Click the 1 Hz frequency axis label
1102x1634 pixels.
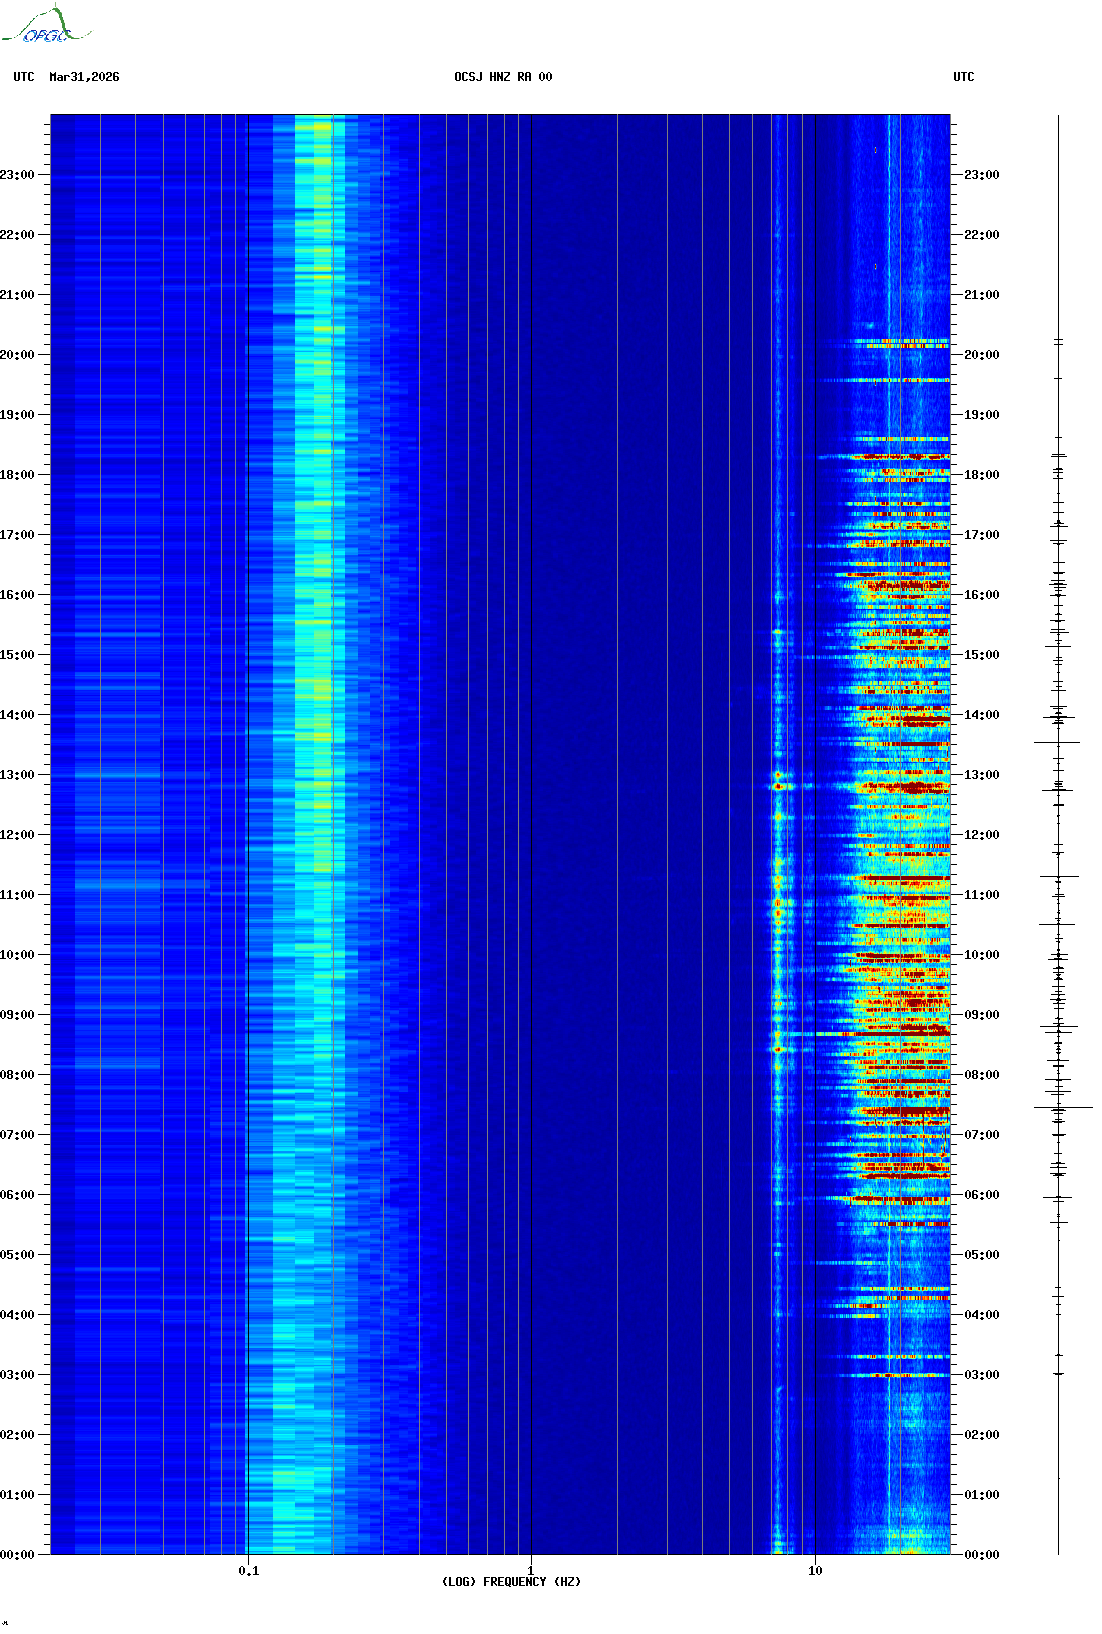point(530,1570)
